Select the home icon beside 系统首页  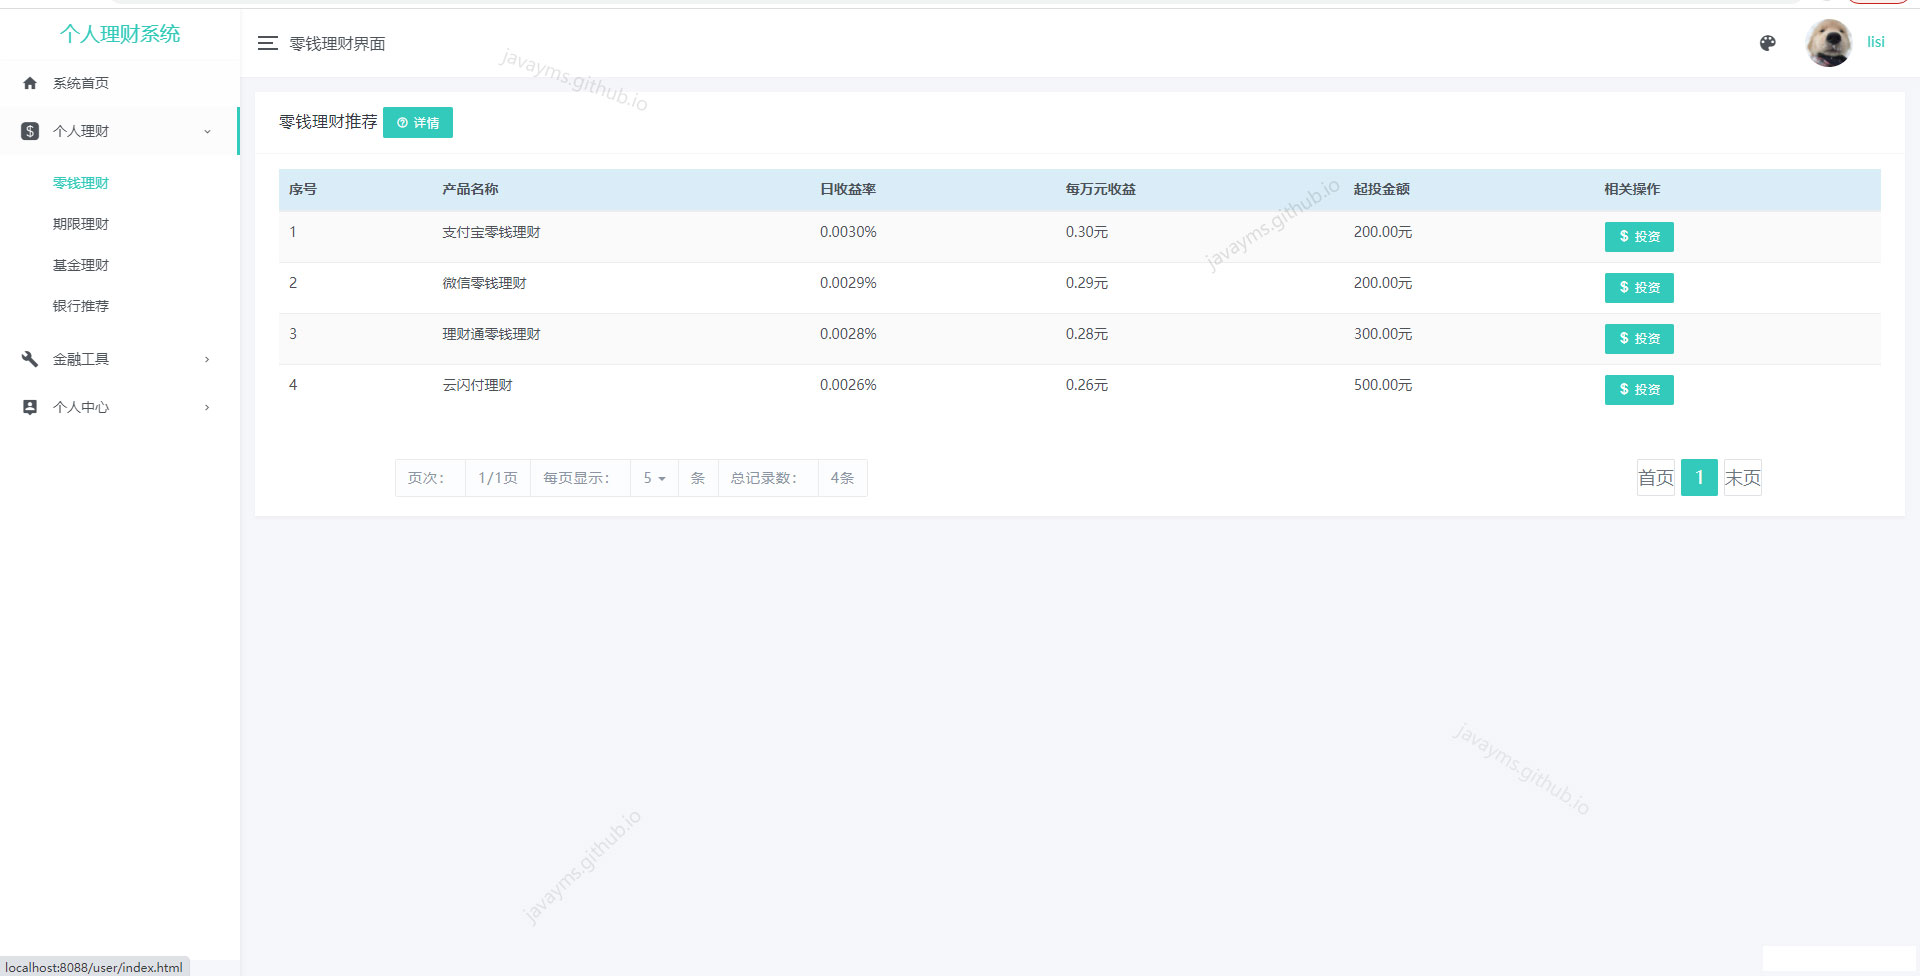30,83
